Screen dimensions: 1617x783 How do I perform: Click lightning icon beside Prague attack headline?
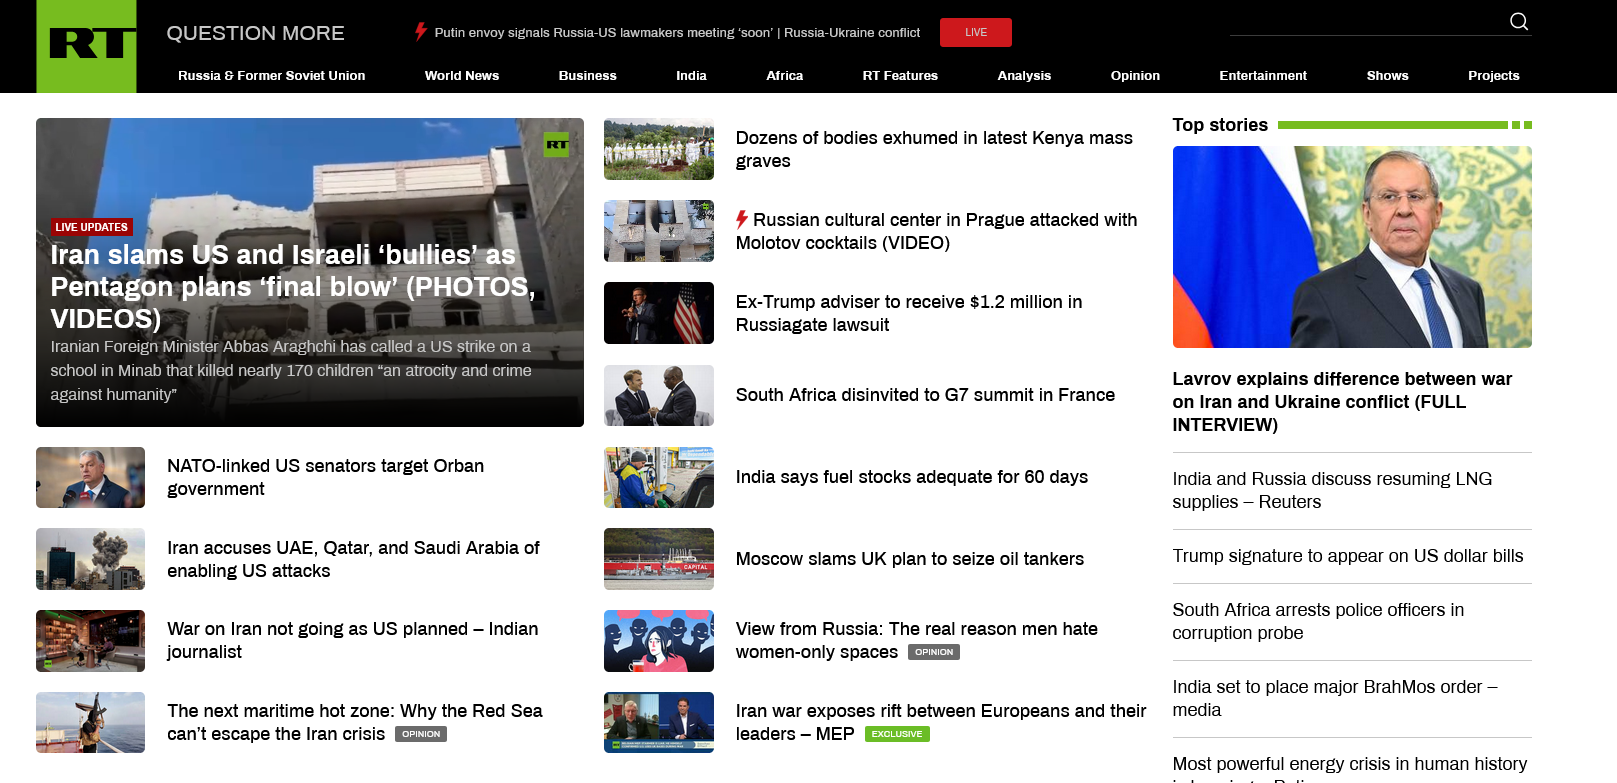pos(742,220)
